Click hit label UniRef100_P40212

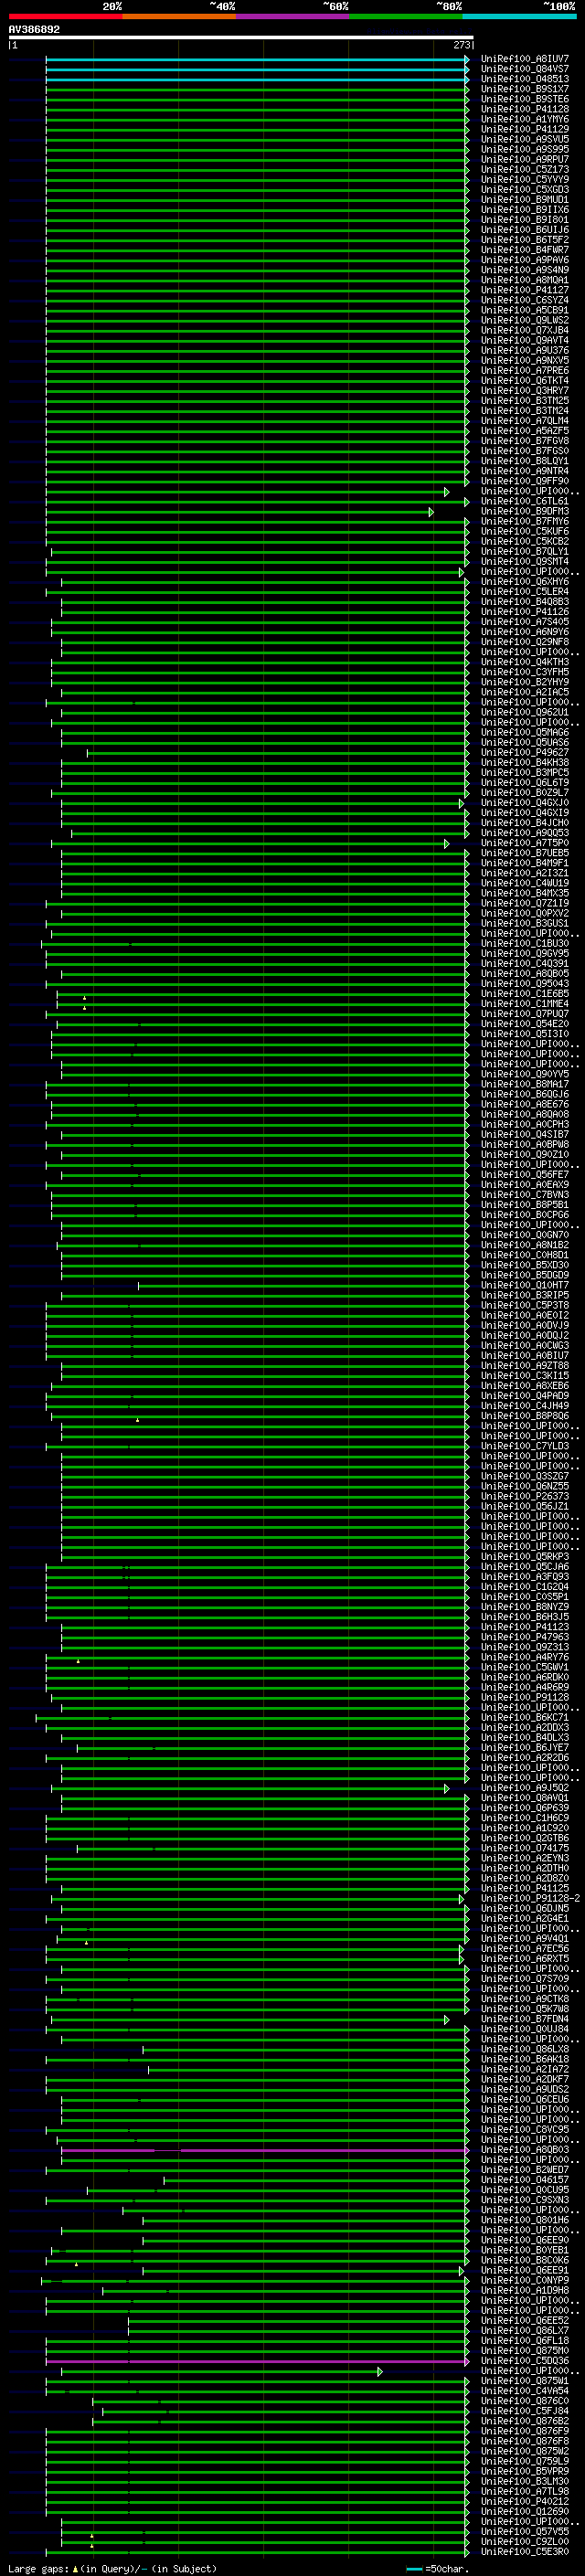click(x=524, y=2502)
